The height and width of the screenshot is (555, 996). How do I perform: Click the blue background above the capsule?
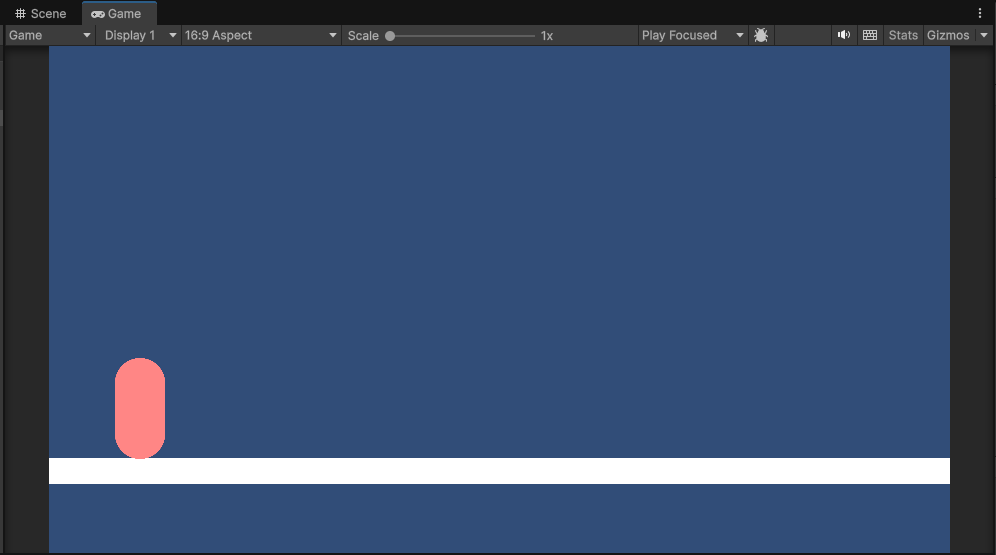pyautogui.click(x=140, y=250)
